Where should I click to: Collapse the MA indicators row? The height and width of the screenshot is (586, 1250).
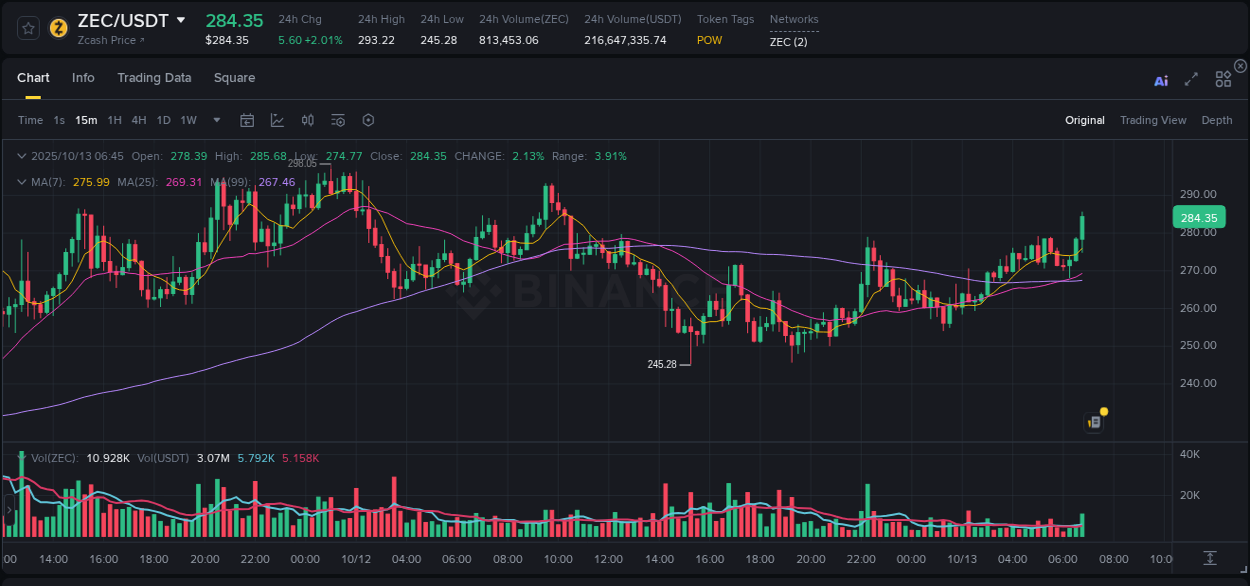pyautogui.click(x=22, y=182)
